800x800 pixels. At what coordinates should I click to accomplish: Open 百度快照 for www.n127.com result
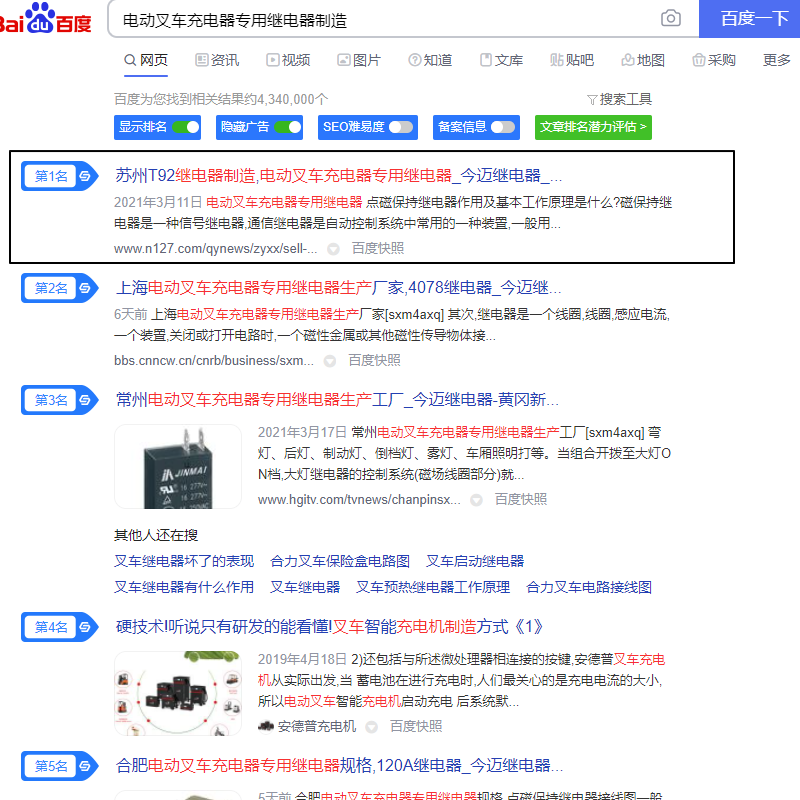378,248
